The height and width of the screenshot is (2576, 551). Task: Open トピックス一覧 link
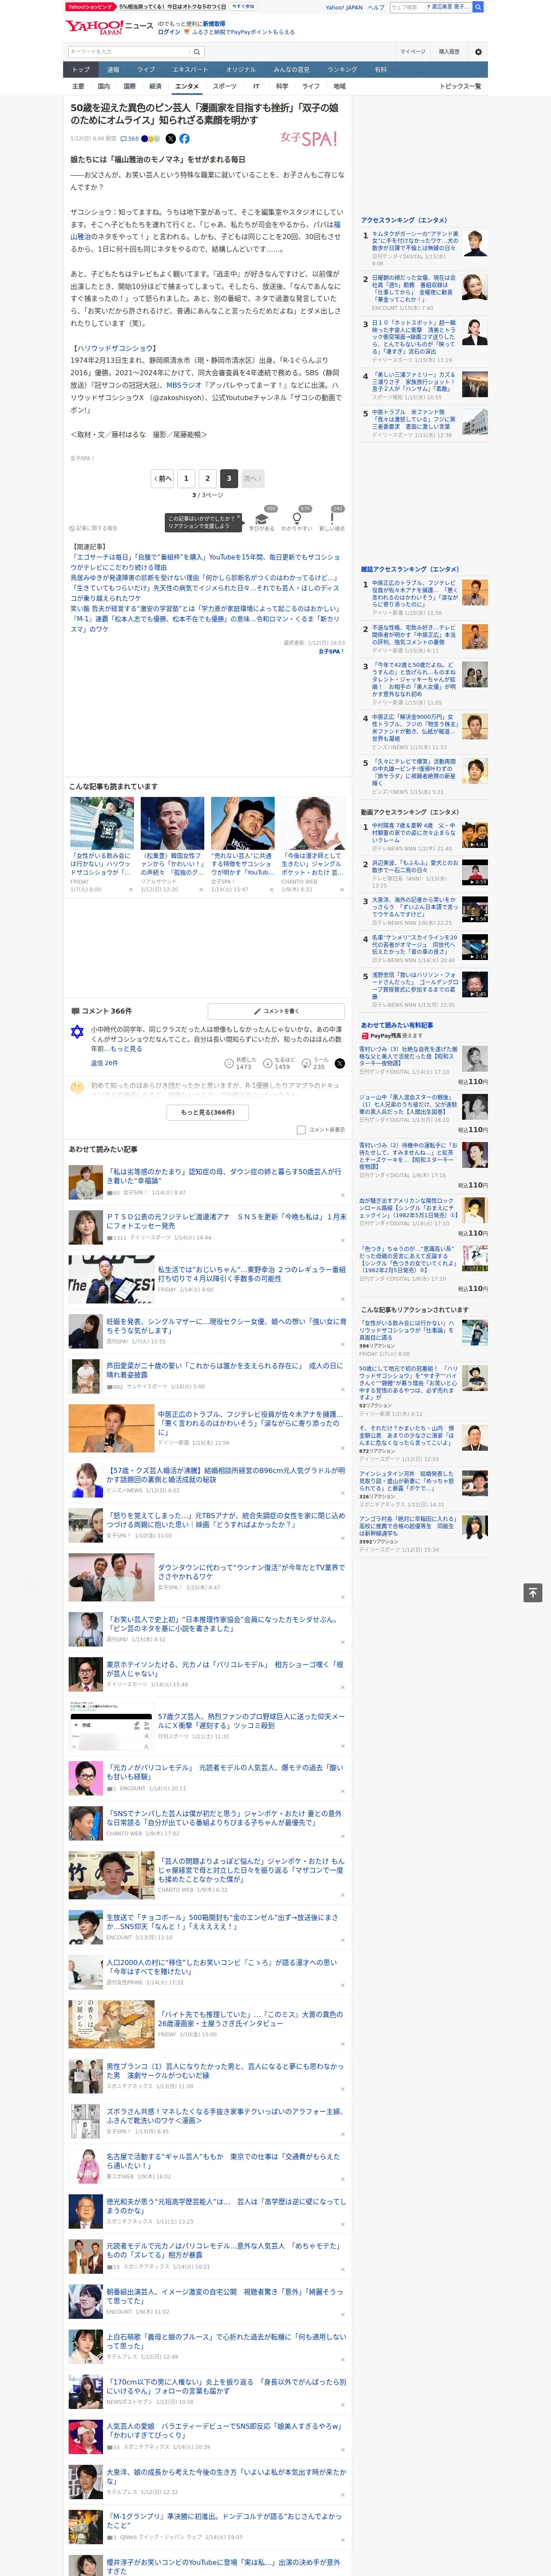(460, 86)
